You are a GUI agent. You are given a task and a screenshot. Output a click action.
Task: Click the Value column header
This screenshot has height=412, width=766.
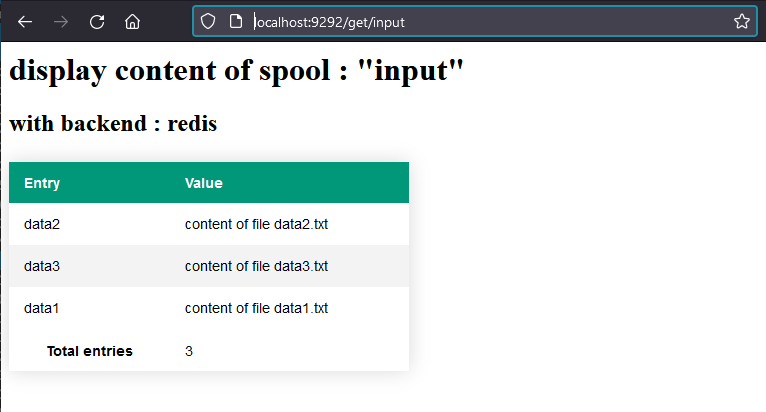pyautogui.click(x=204, y=183)
